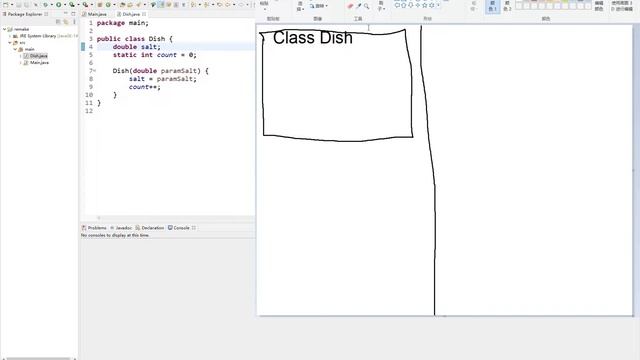
Task: Close the Dish.java editor tab
Action: pos(144,14)
